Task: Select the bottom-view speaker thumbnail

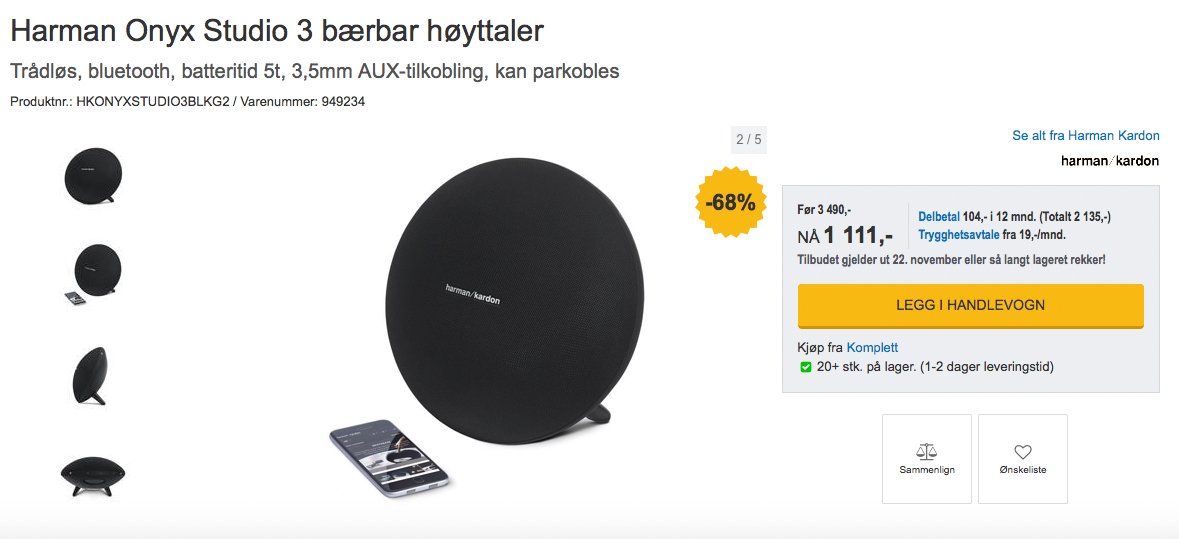Action: [x=93, y=476]
